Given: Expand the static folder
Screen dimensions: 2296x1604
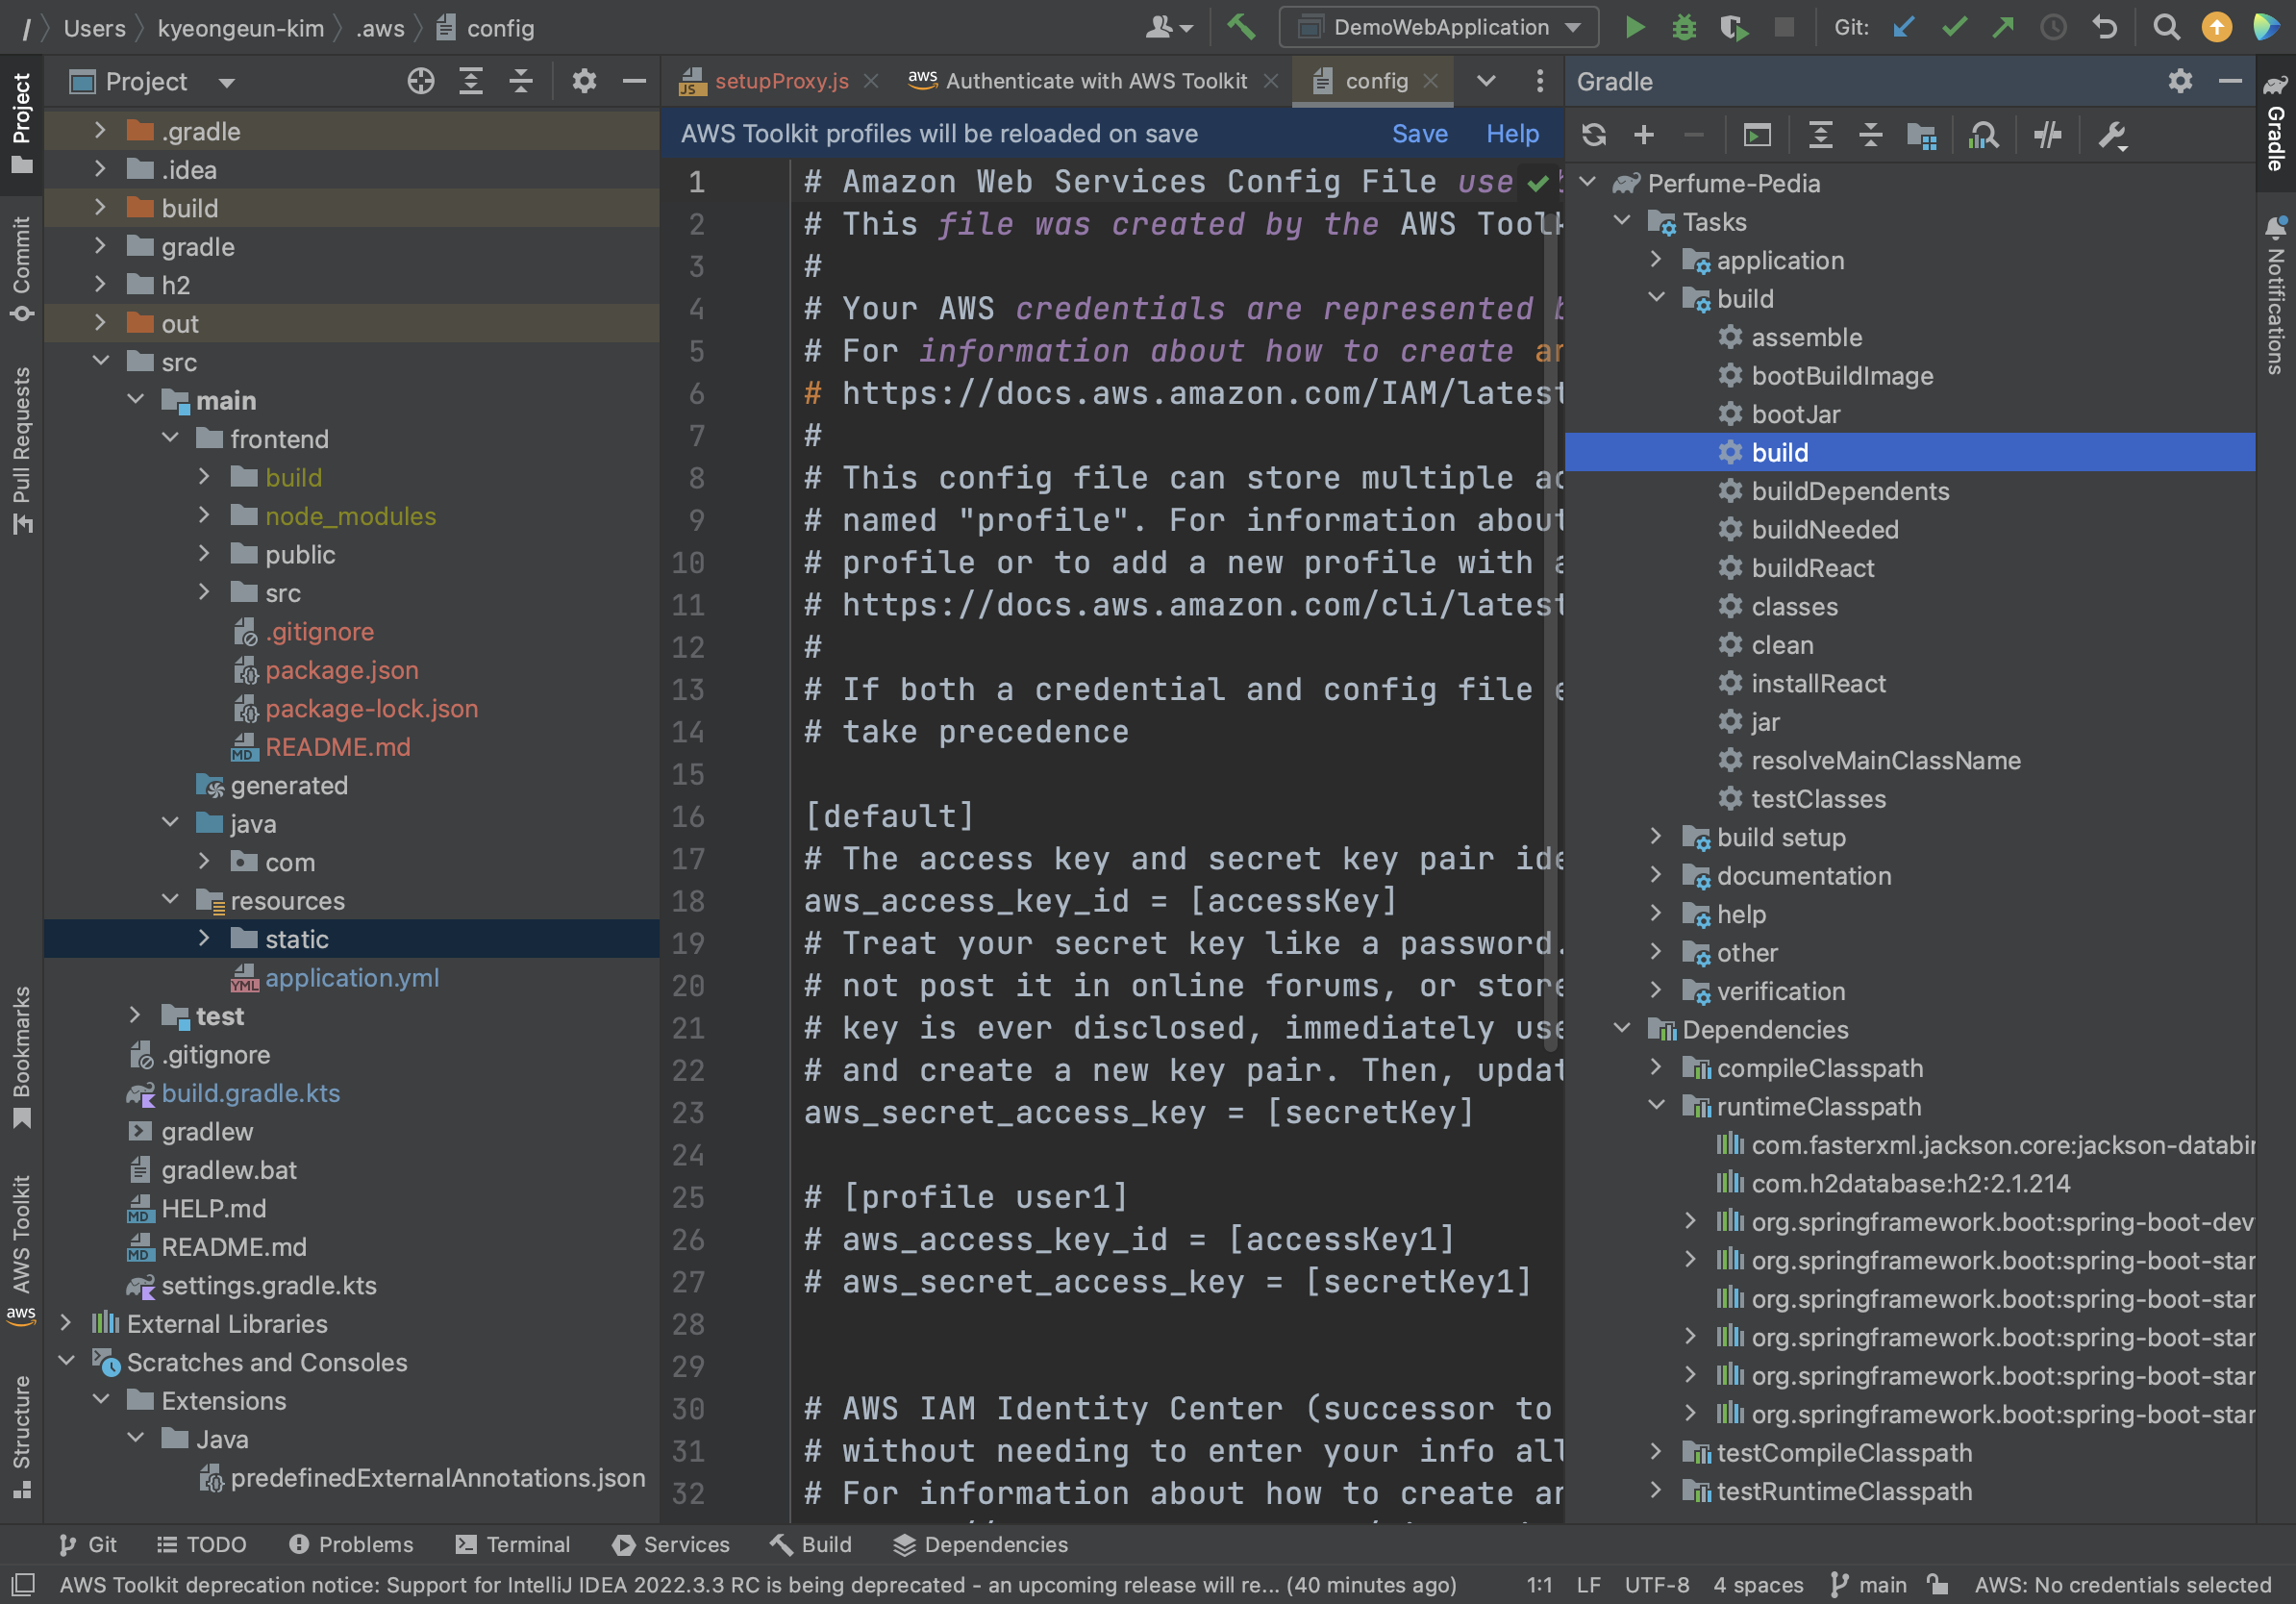Looking at the screenshot, I should 204,938.
